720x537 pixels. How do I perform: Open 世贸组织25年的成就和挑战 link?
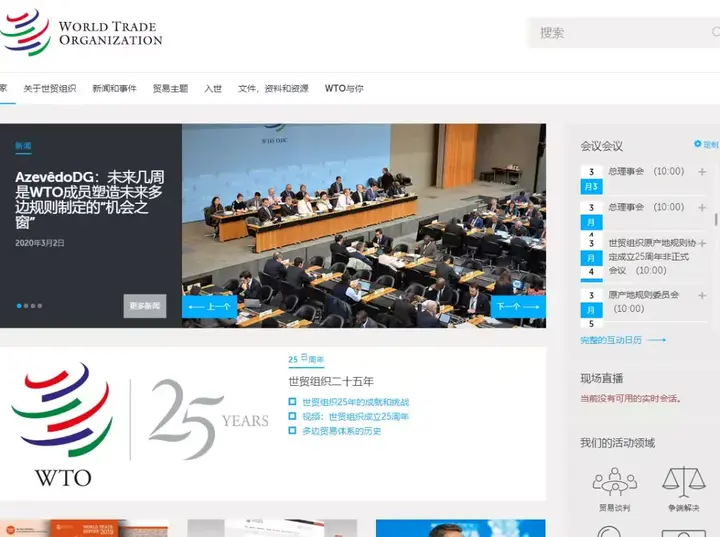[355, 402]
